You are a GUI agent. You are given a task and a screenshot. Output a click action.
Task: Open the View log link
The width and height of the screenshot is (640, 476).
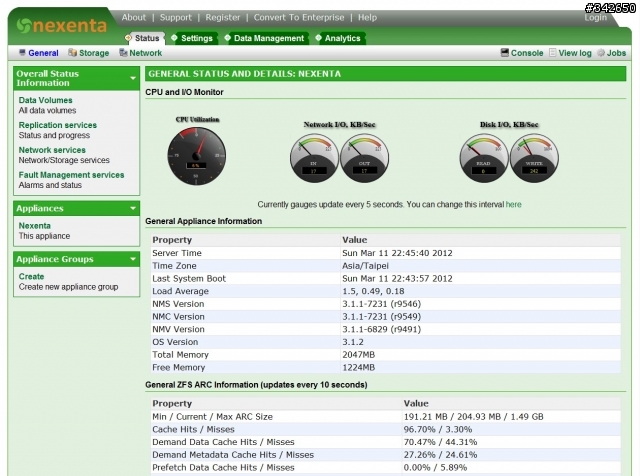[x=575, y=53]
